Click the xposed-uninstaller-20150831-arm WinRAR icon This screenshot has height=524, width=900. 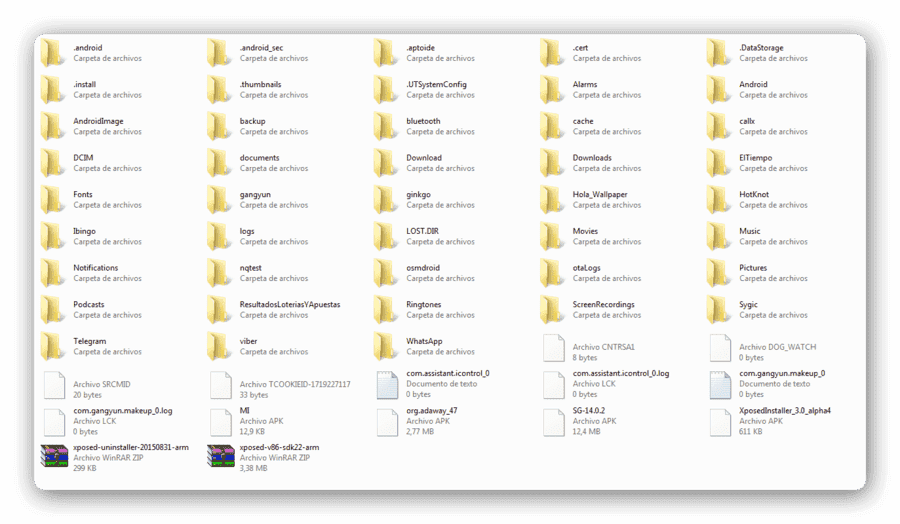pos(55,456)
